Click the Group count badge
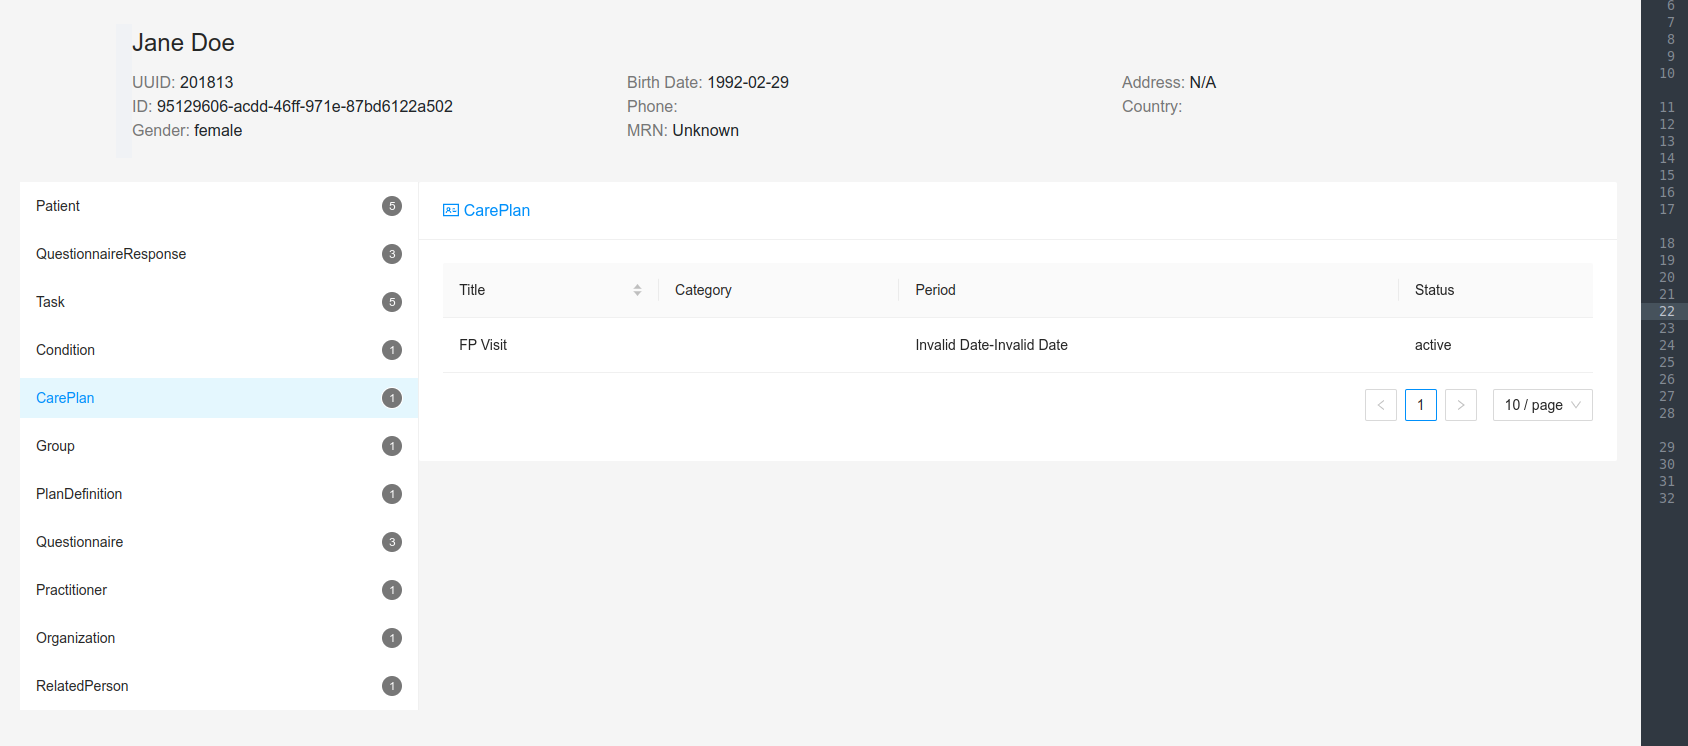 pos(392,446)
